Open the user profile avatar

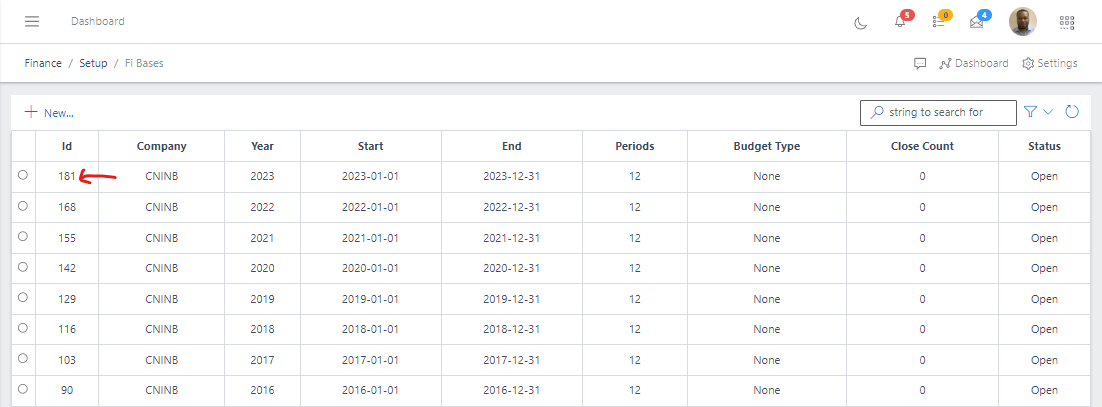point(1023,22)
